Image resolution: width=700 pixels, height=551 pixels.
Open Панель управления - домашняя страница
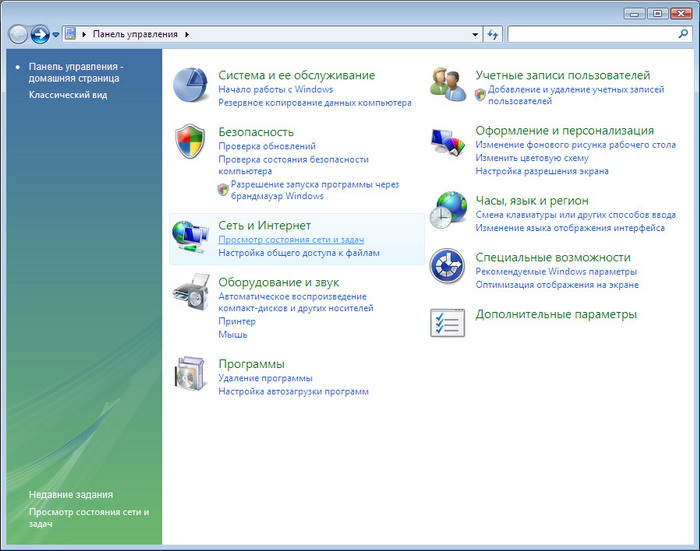(x=76, y=72)
